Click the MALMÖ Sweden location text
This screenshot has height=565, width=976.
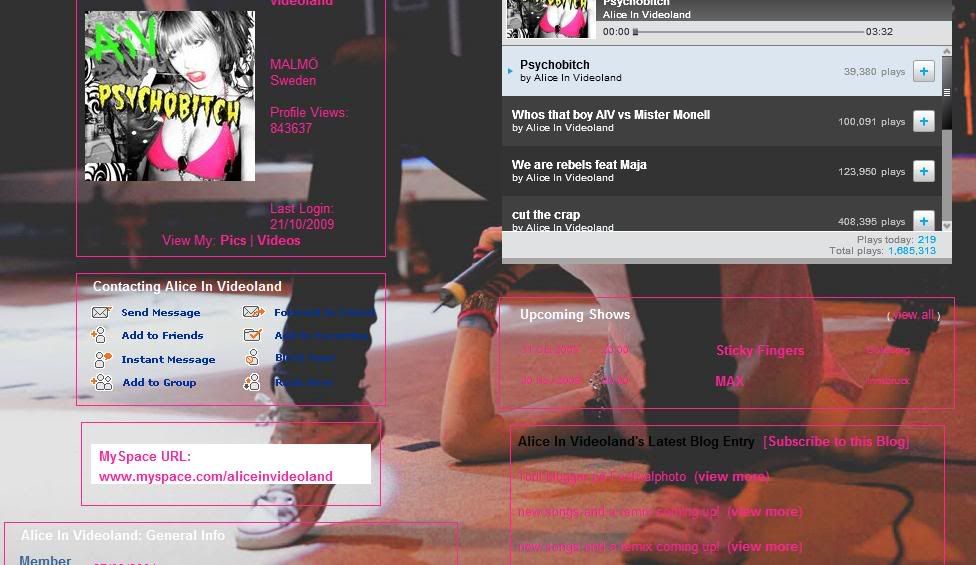click(294, 72)
